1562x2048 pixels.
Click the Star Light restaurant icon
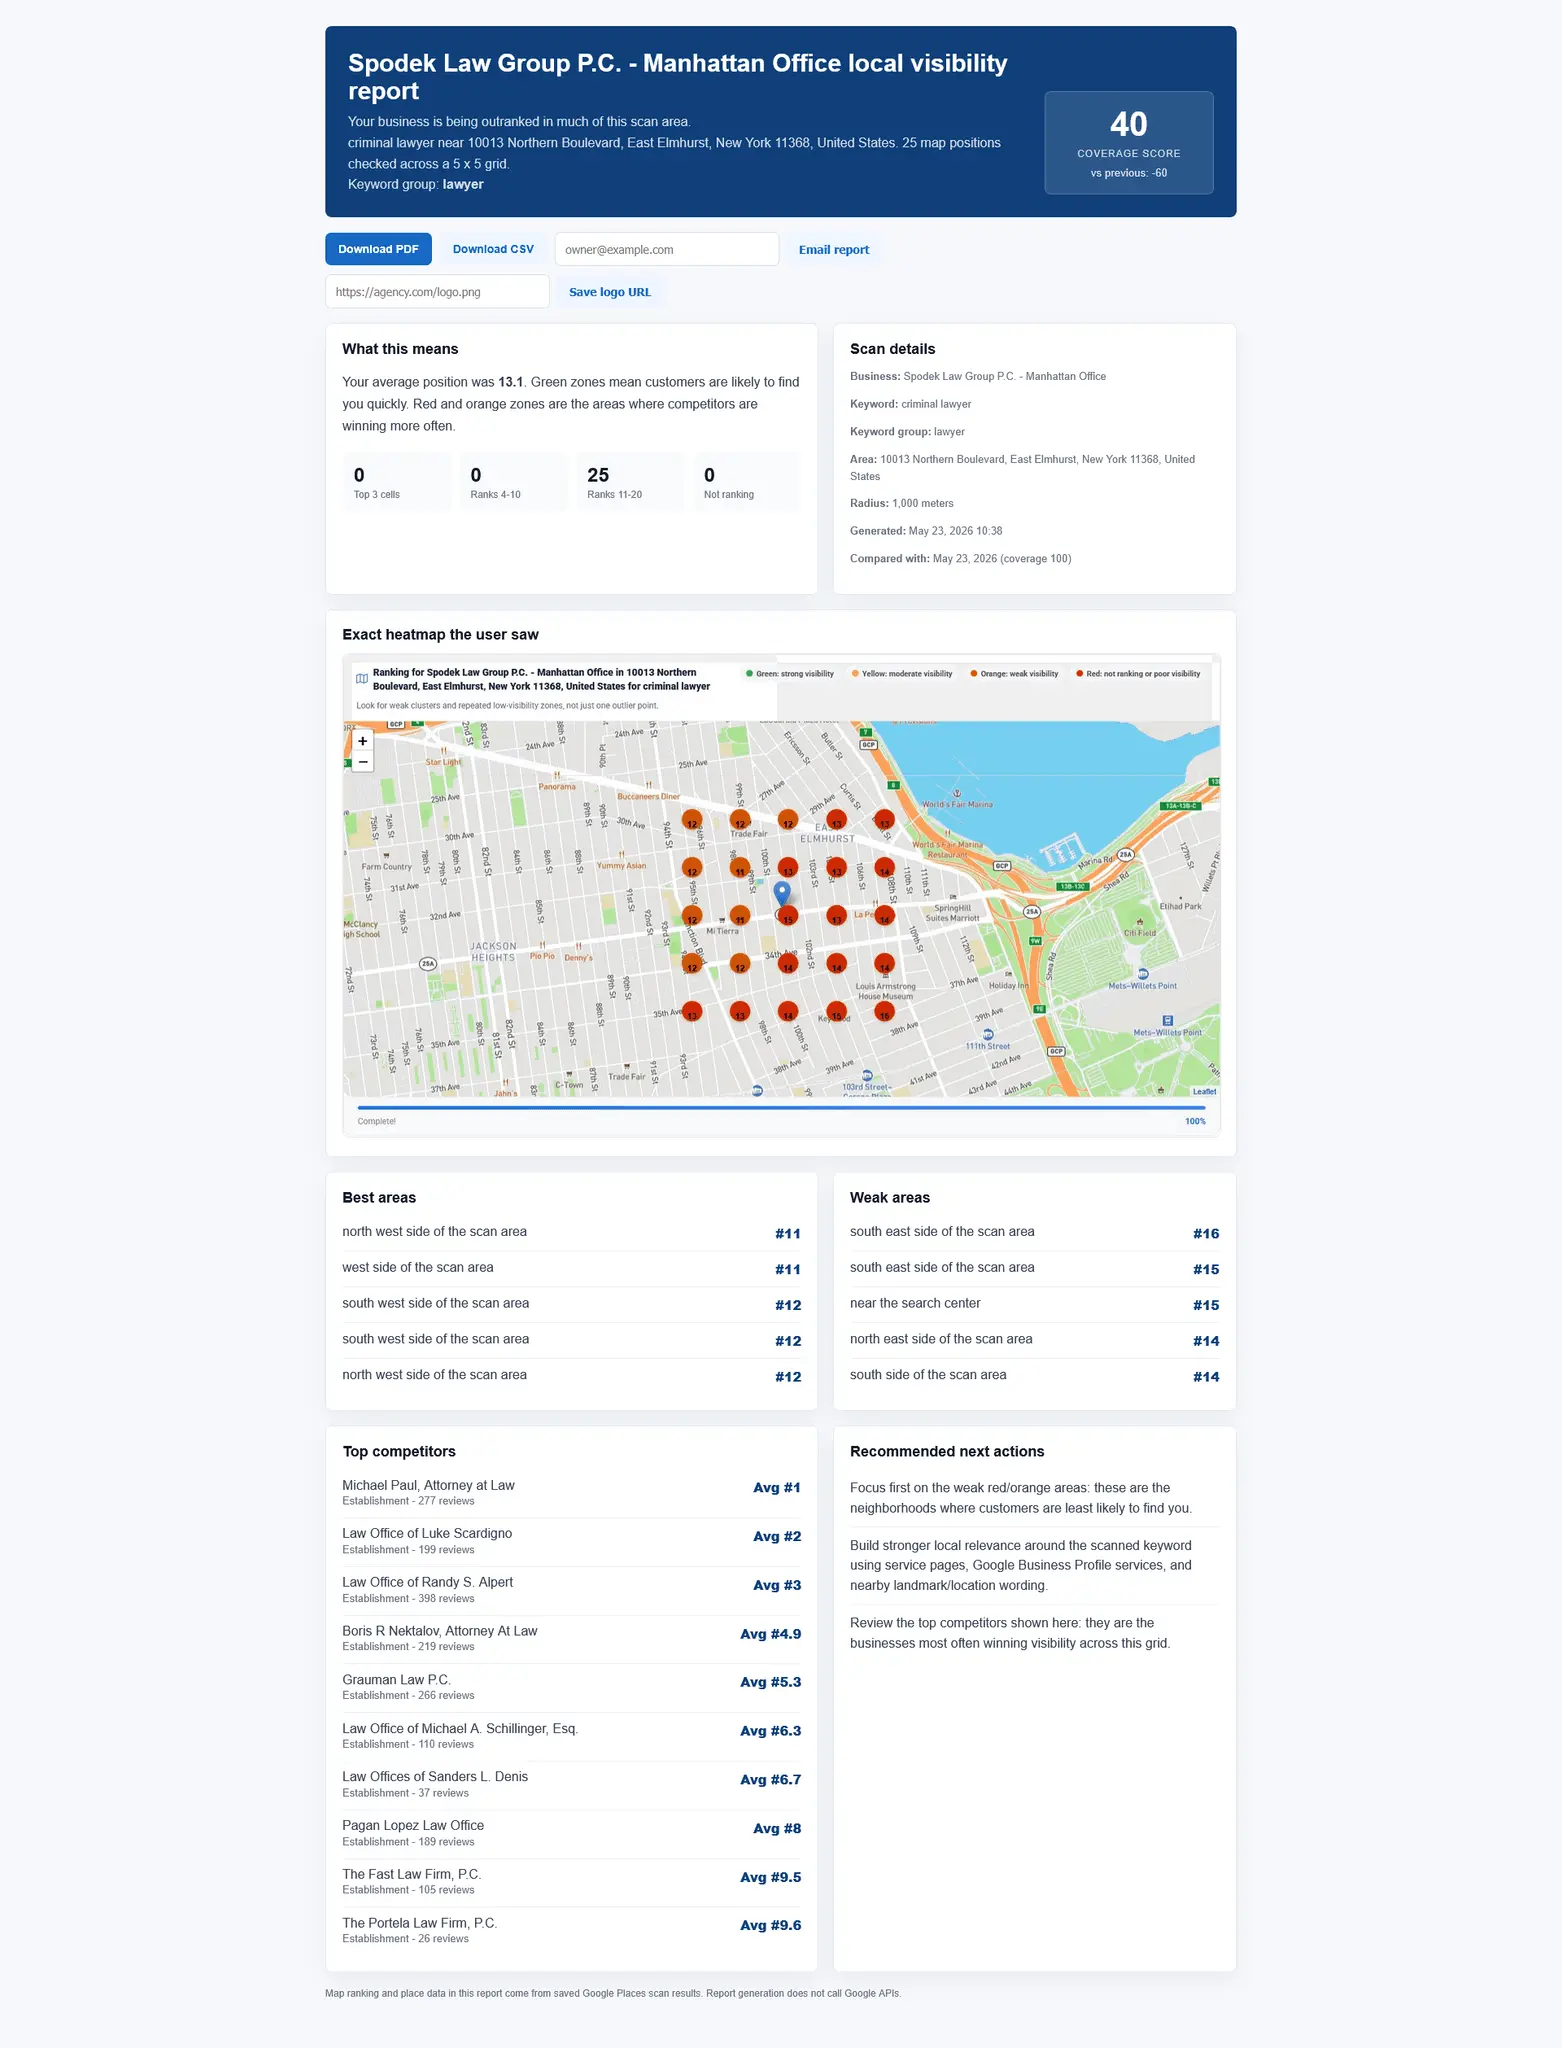(443, 750)
